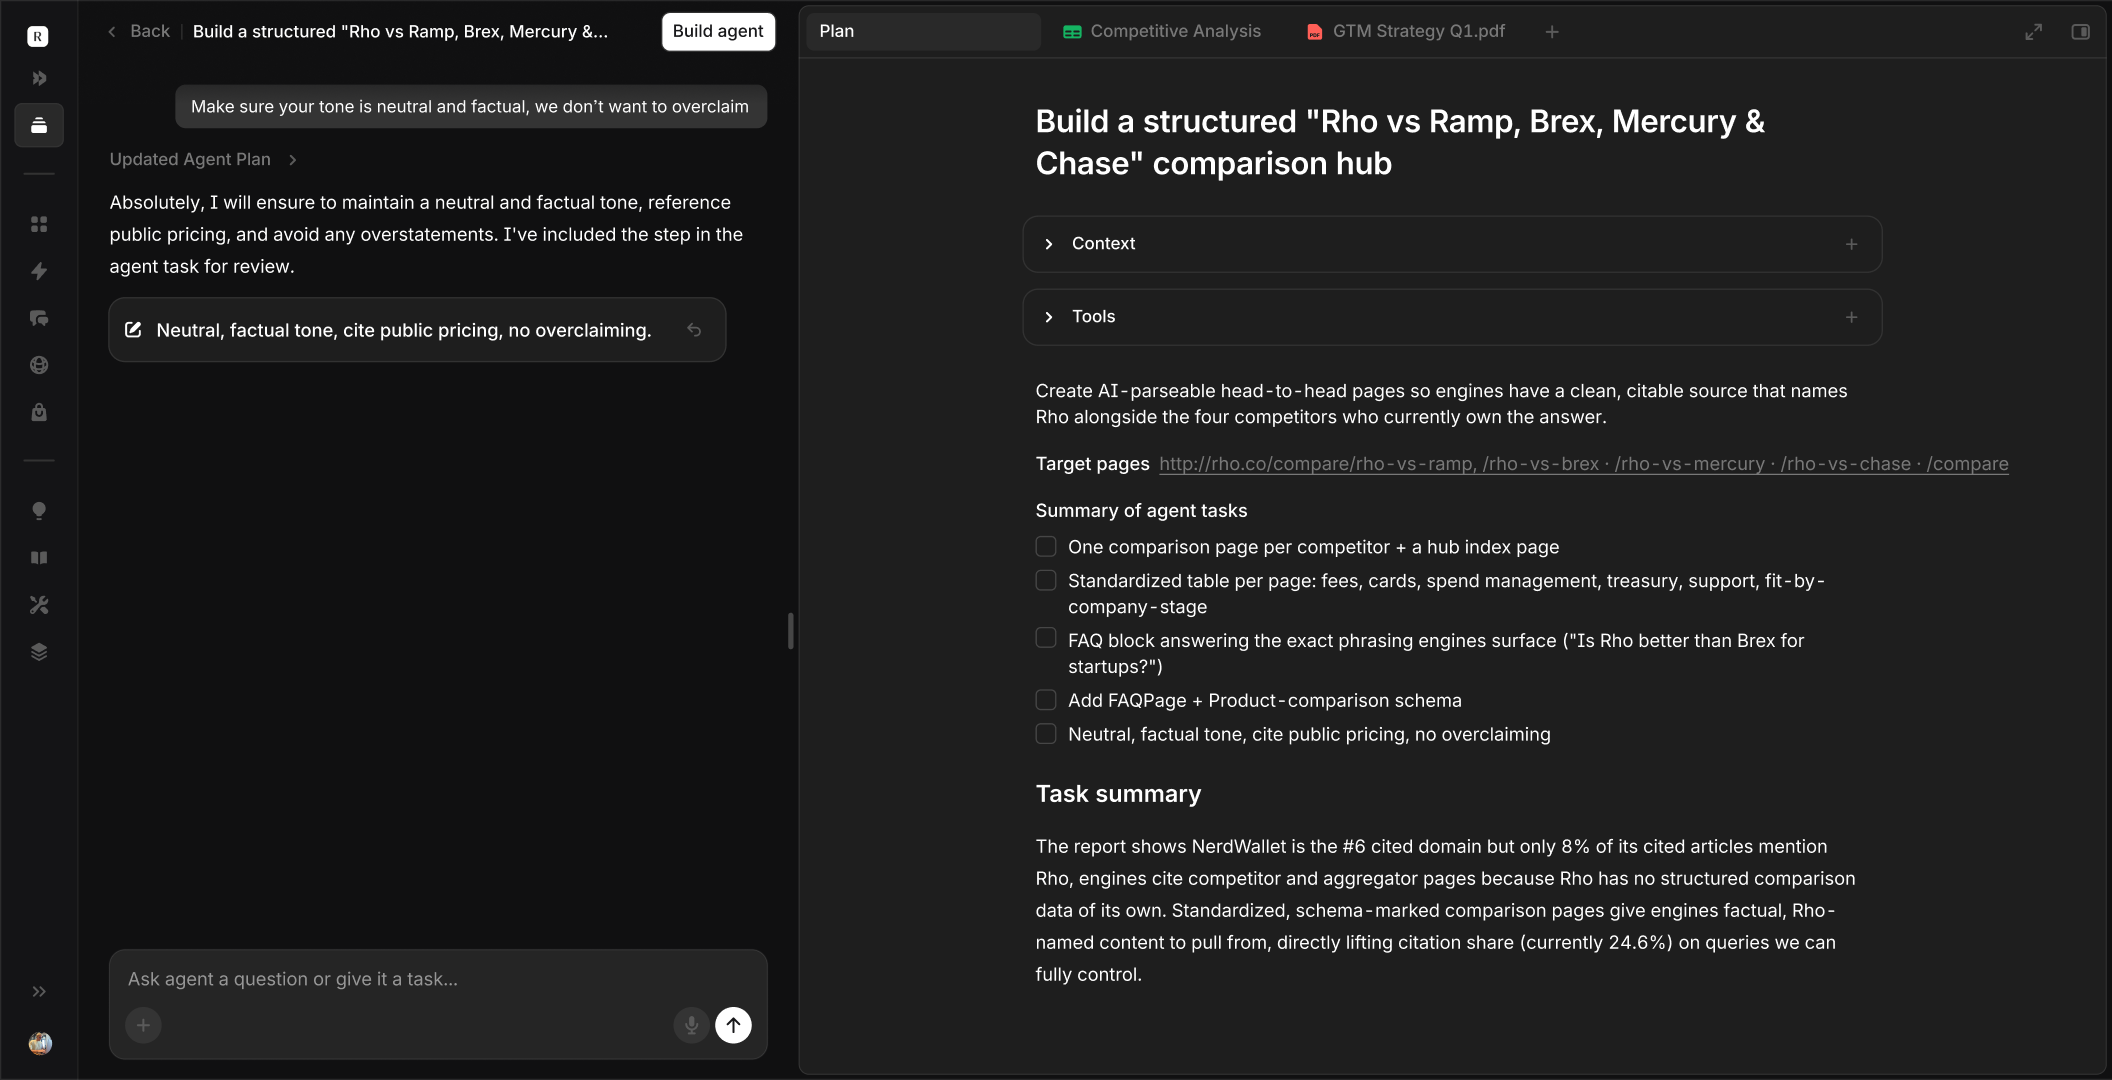Click the microphone voice input icon
2112x1080 pixels.
coord(691,1025)
